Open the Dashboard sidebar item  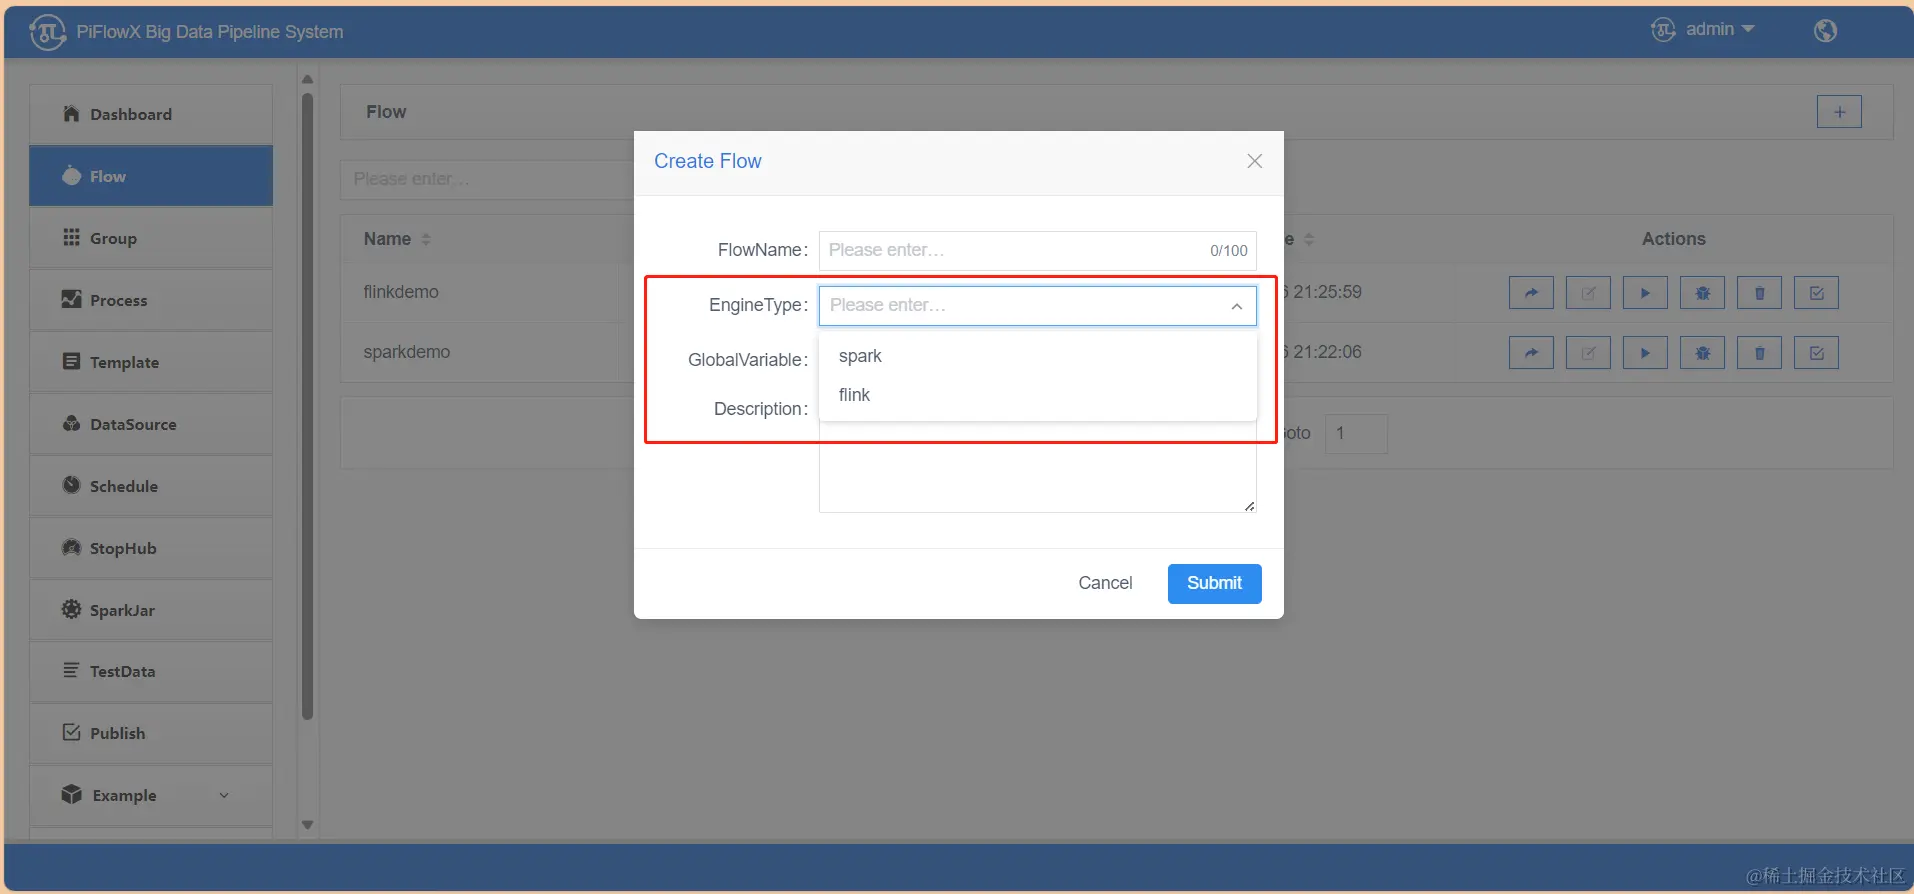pyautogui.click(x=151, y=114)
